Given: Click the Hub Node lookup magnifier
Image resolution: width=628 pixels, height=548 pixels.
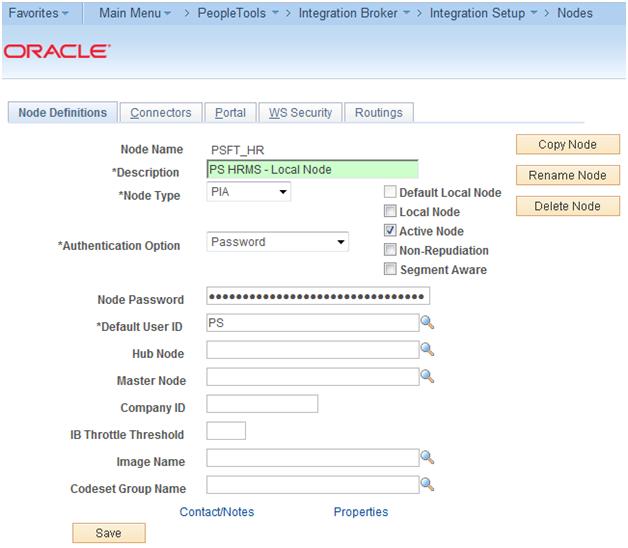Looking at the screenshot, I should click(x=427, y=349).
